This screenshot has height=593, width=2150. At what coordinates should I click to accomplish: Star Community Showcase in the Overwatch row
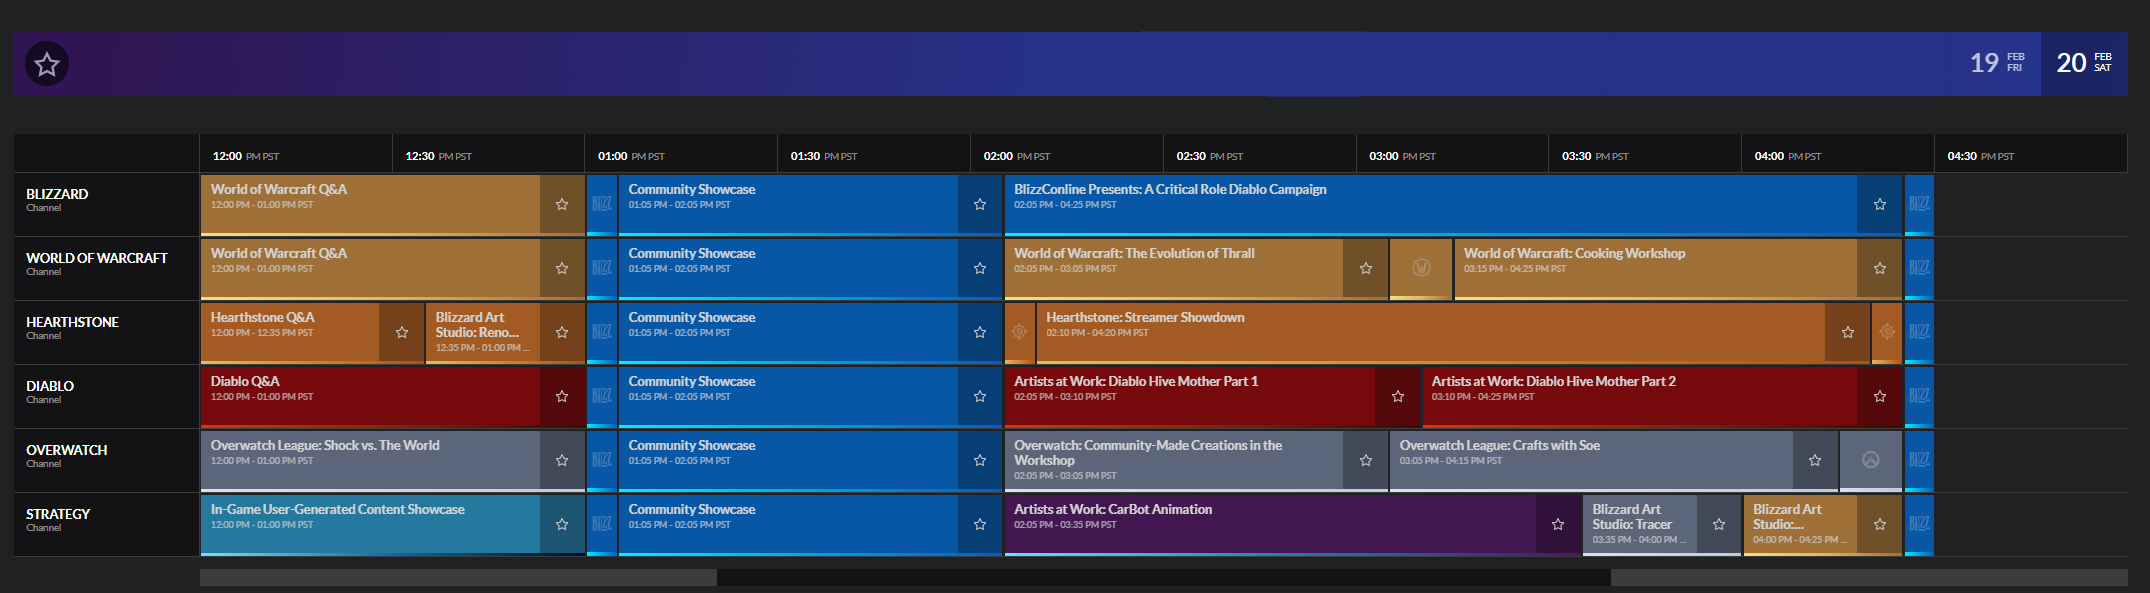[980, 460]
